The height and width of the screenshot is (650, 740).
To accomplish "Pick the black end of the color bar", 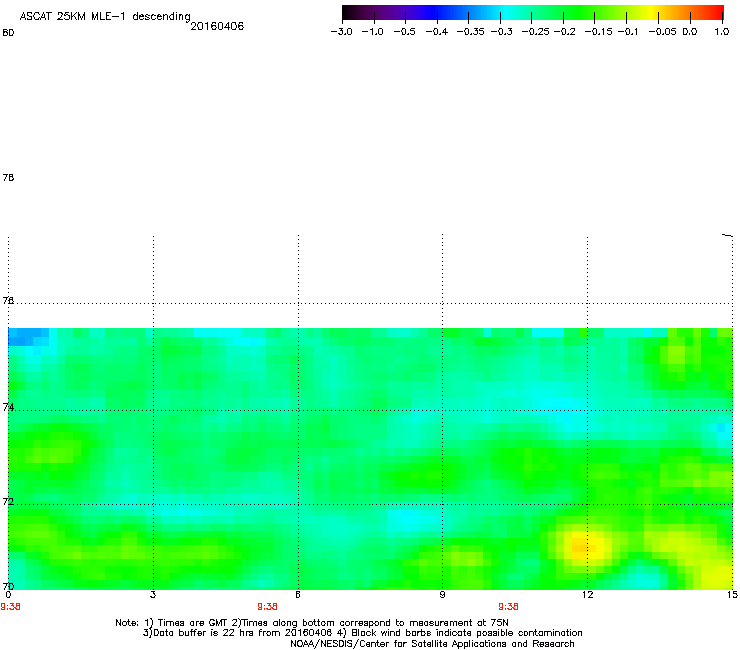I will [x=347, y=12].
